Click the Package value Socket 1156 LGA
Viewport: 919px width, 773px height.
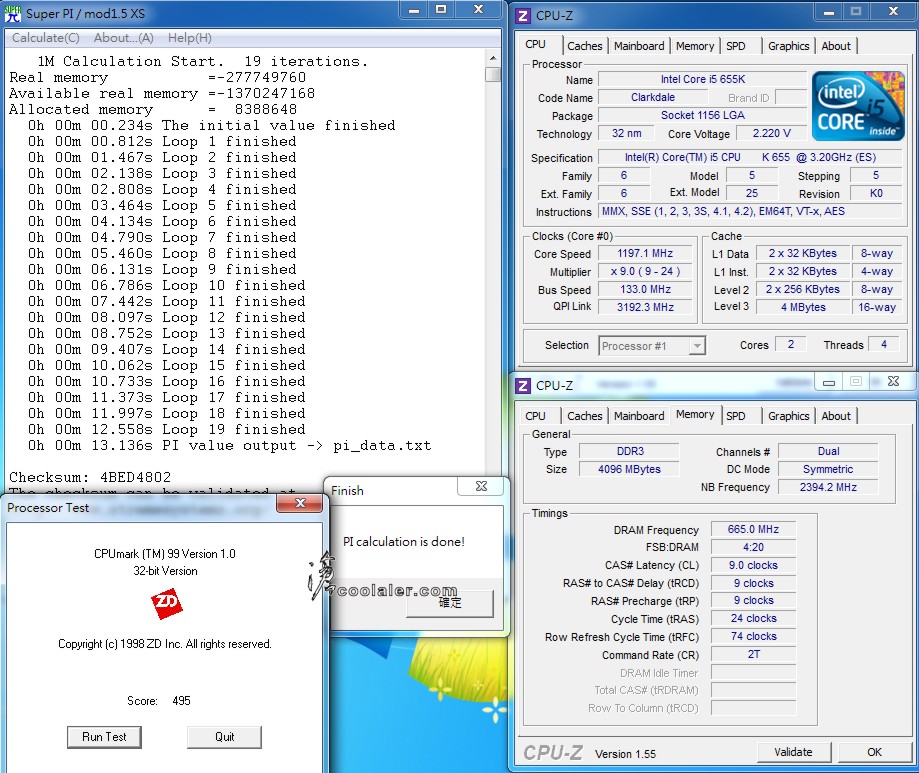[702, 115]
